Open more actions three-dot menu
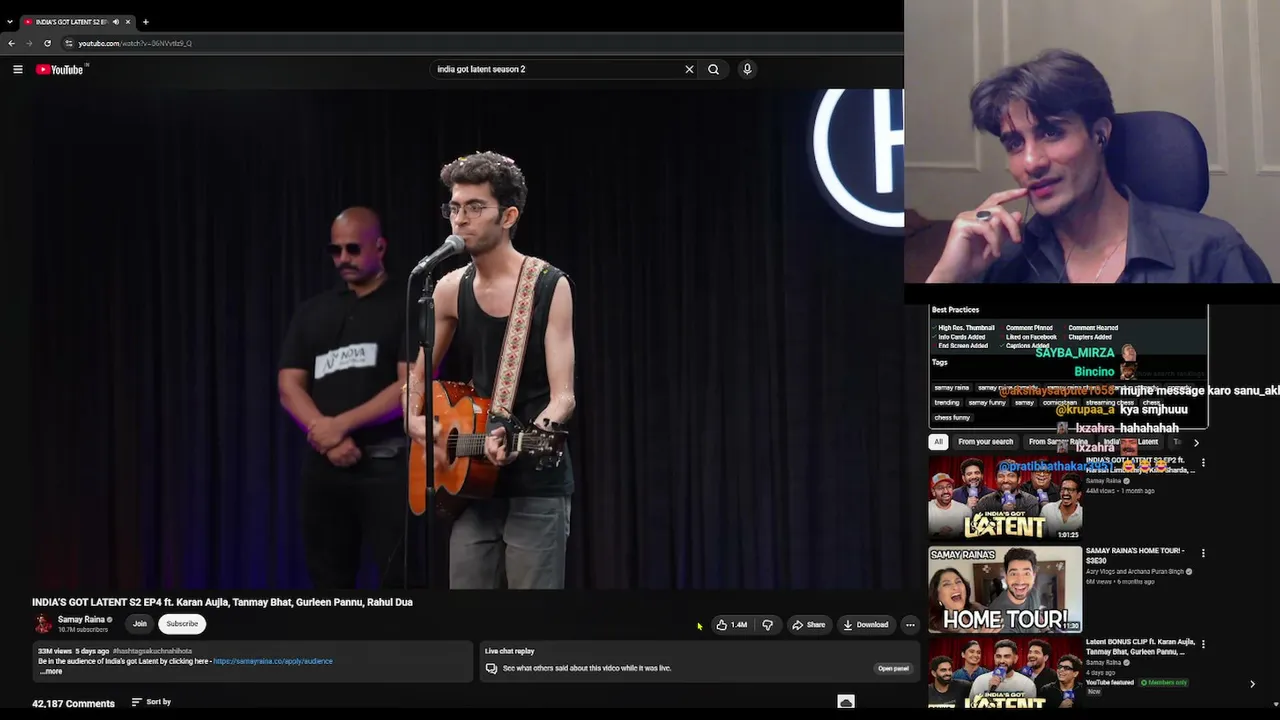 [910, 625]
